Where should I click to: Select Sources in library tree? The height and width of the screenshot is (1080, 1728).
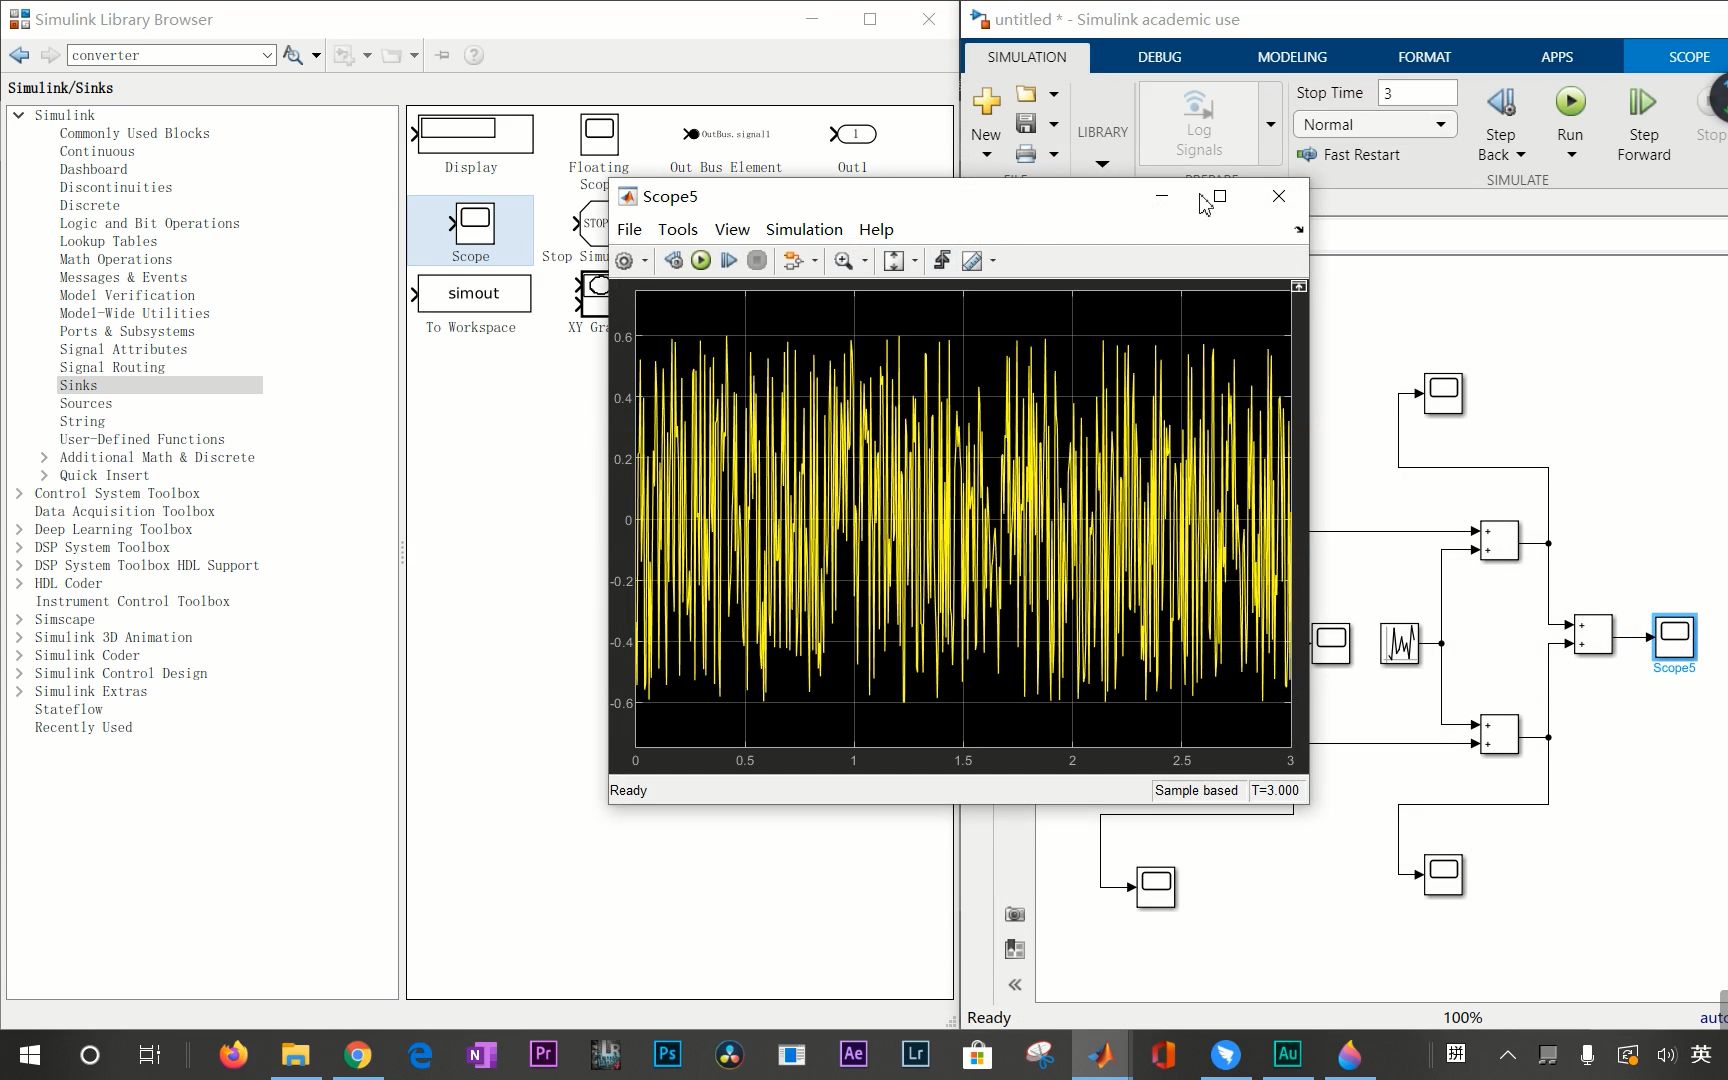pos(86,403)
